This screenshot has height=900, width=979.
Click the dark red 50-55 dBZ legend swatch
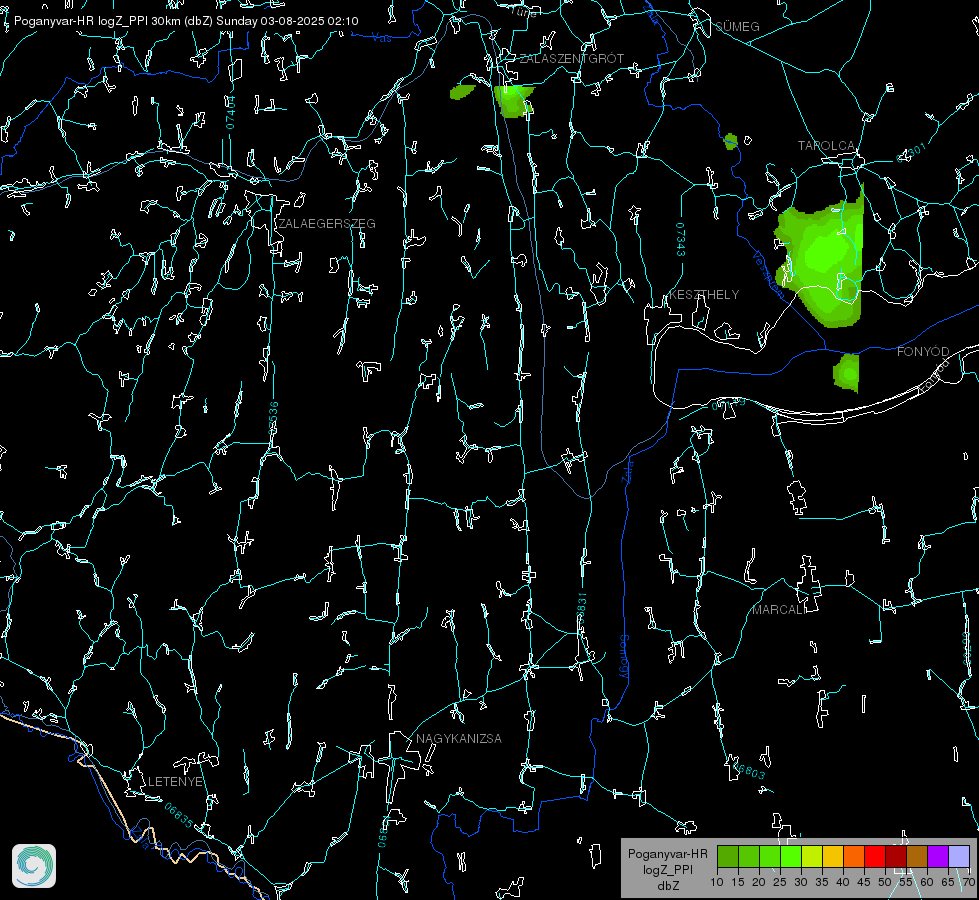(x=896, y=856)
